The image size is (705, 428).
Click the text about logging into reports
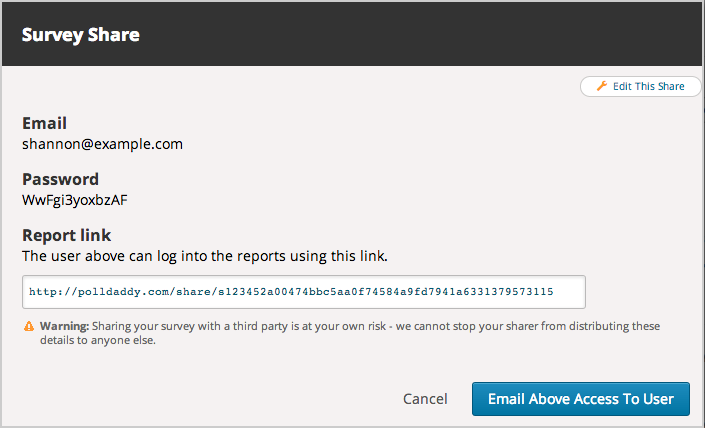click(x=205, y=257)
